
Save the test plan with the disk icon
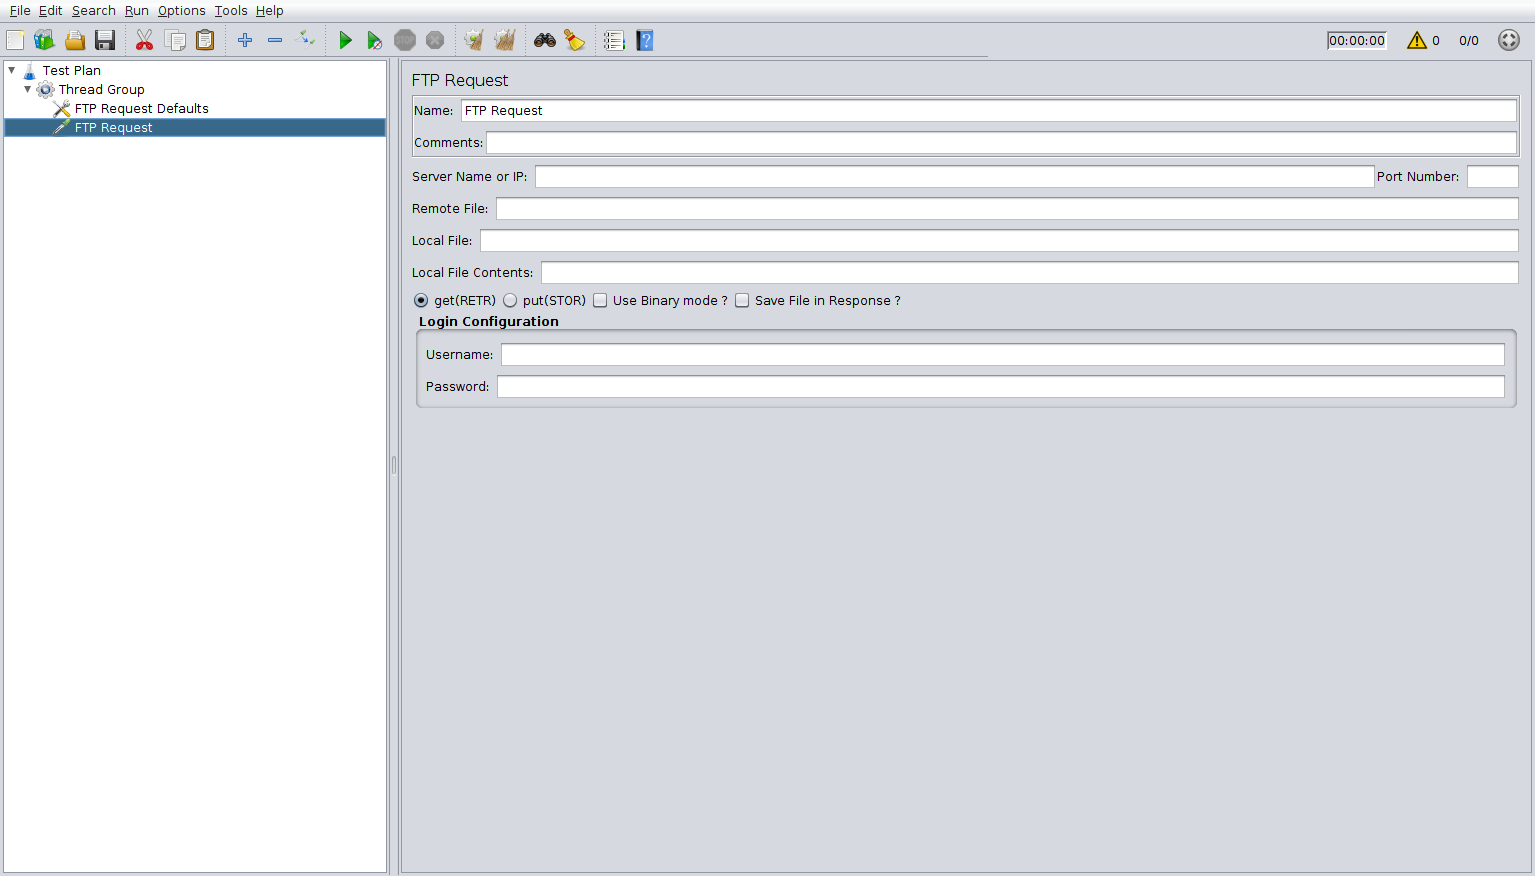105,40
